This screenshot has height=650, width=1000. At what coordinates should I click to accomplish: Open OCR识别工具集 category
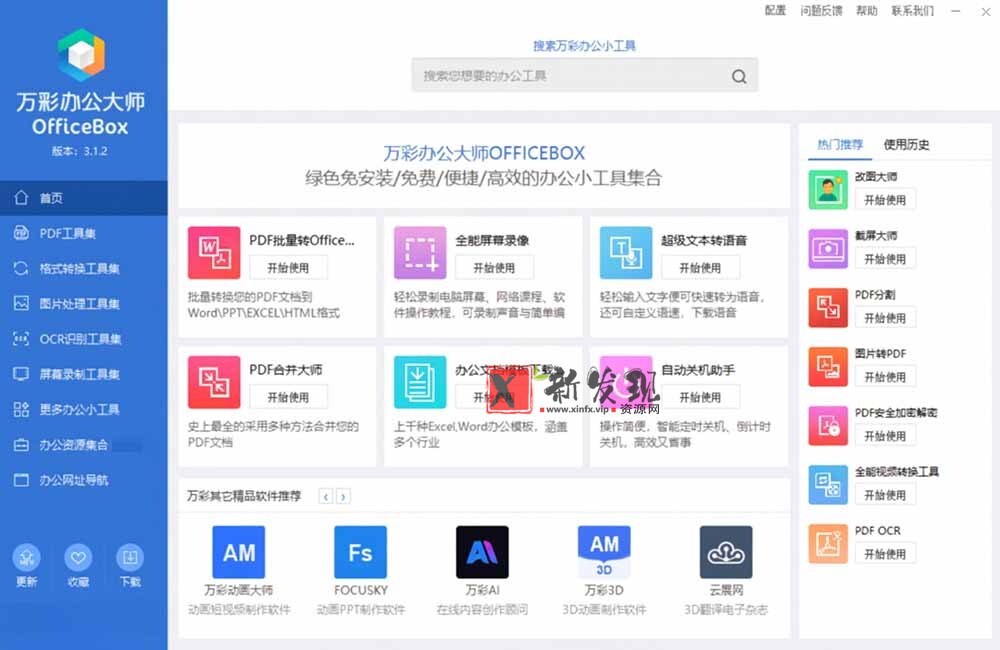pos(84,339)
